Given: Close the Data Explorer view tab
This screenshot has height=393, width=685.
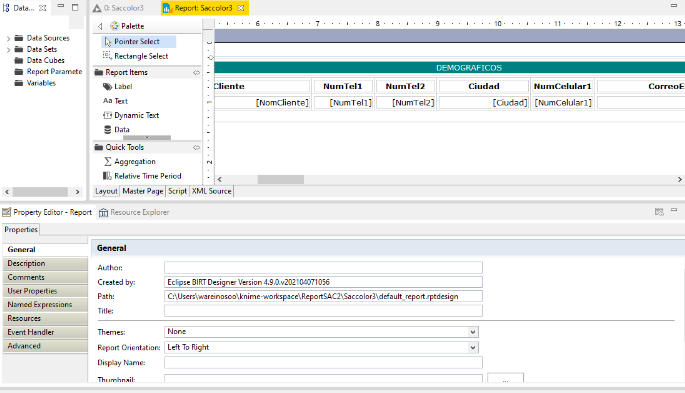Looking at the screenshot, I should [x=43, y=8].
